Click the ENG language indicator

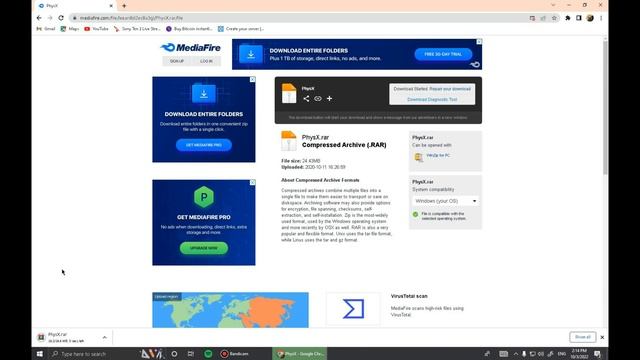click(562, 354)
